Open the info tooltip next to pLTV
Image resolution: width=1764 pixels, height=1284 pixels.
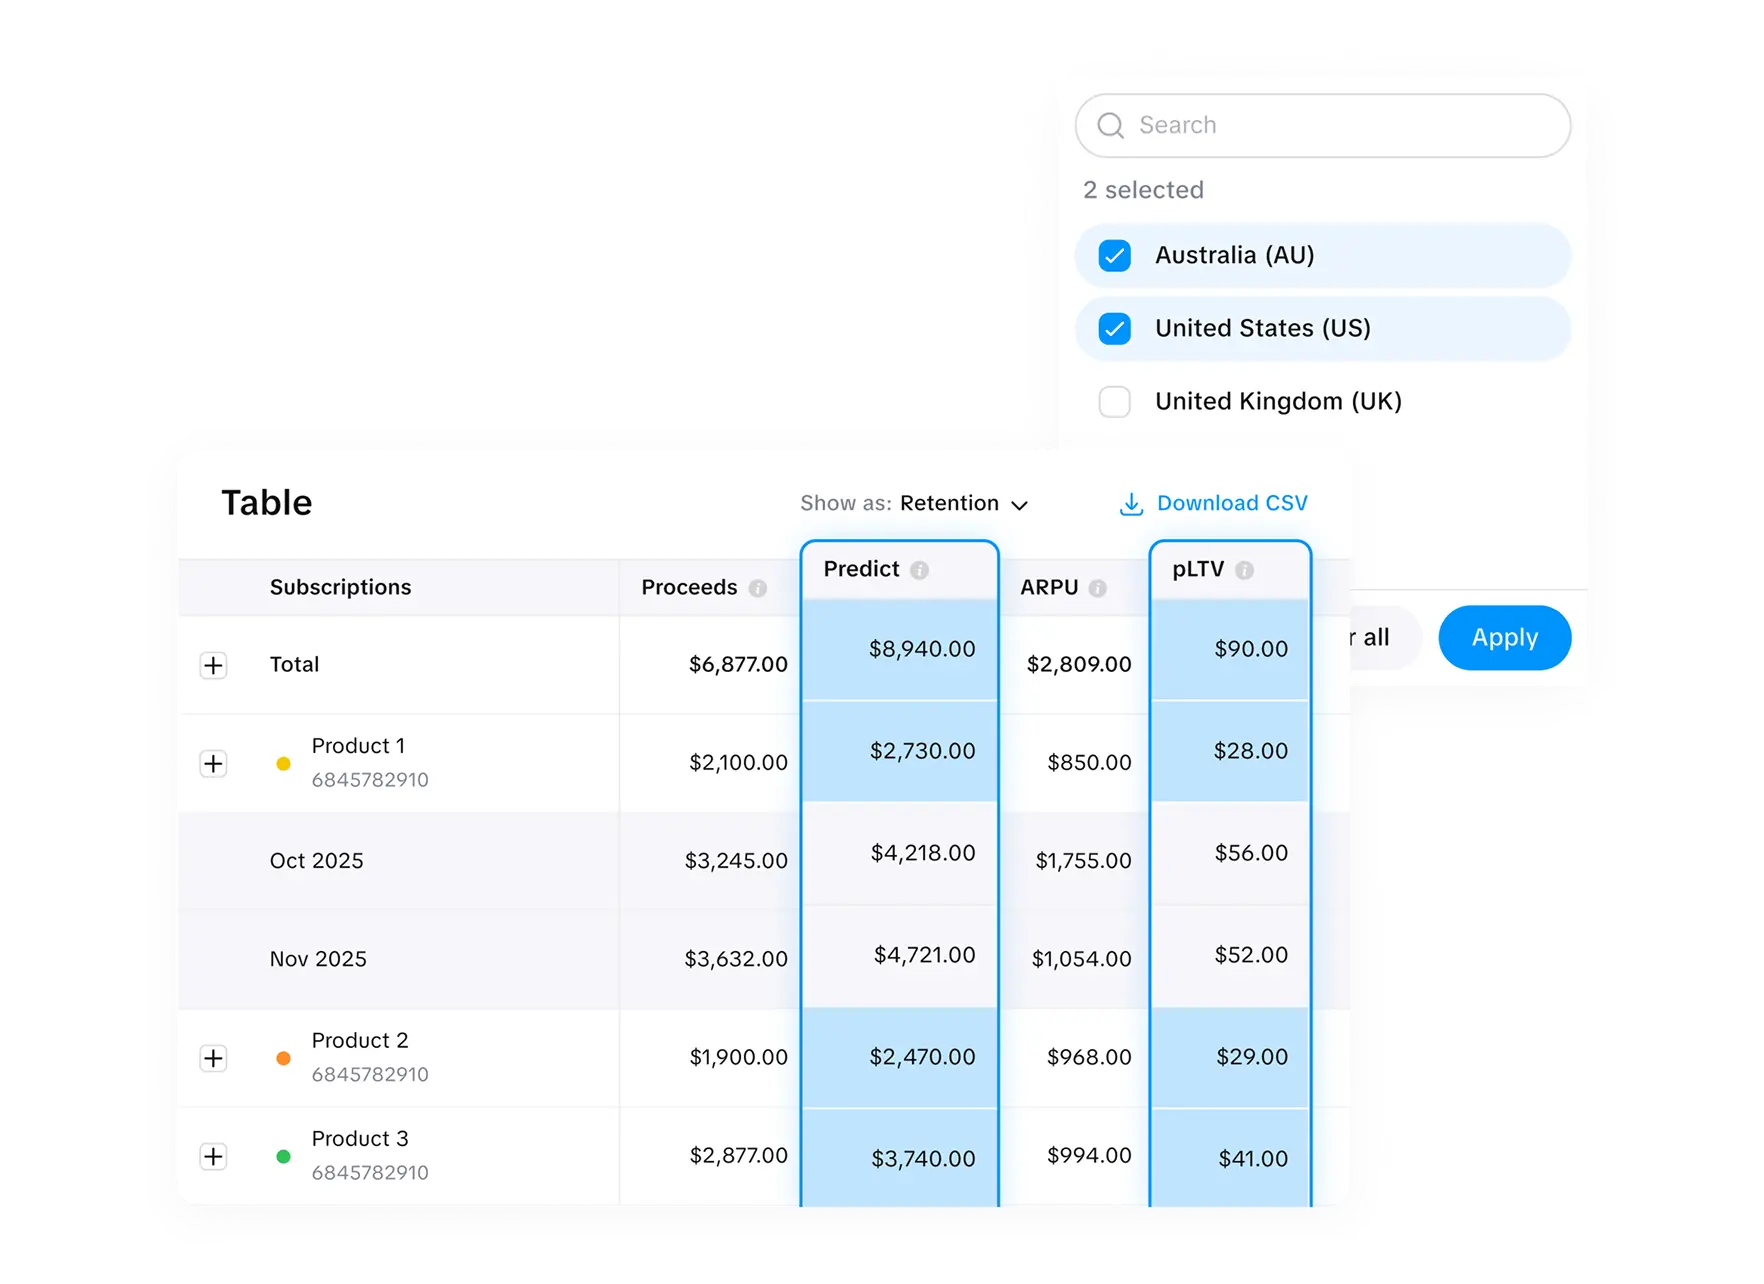tap(1245, 570)
